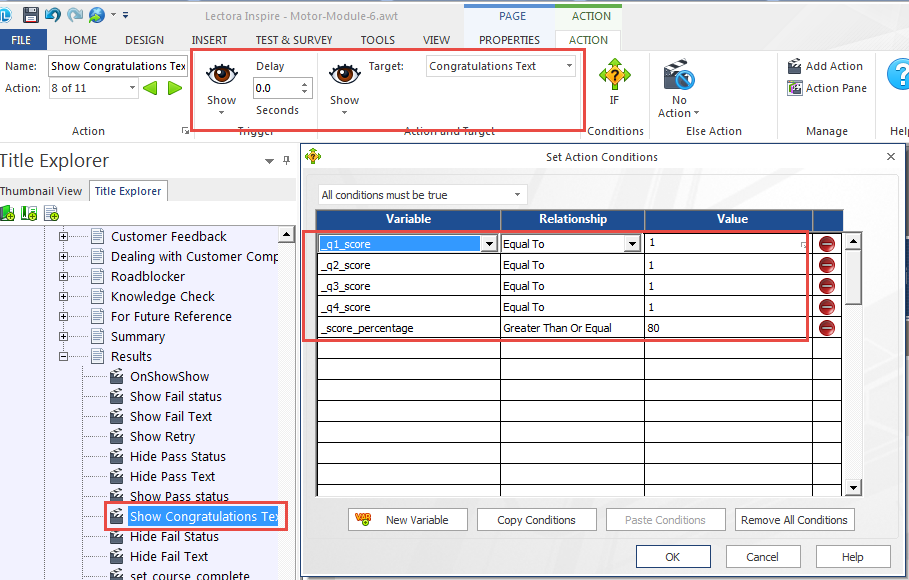Click the Help button in the conditions dialog
909x580 pixels.
852,557
